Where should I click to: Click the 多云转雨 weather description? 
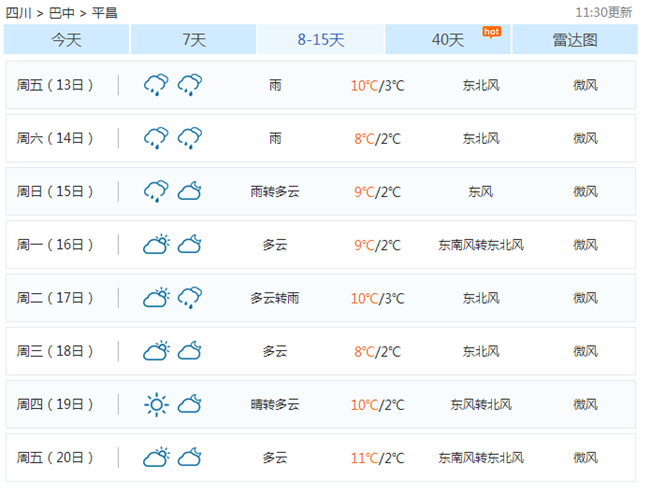[275, 298]
